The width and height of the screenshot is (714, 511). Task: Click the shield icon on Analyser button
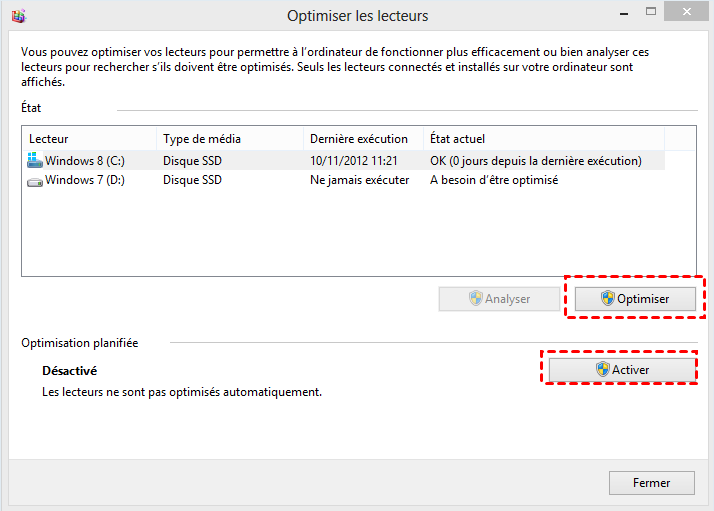point(476,299)
